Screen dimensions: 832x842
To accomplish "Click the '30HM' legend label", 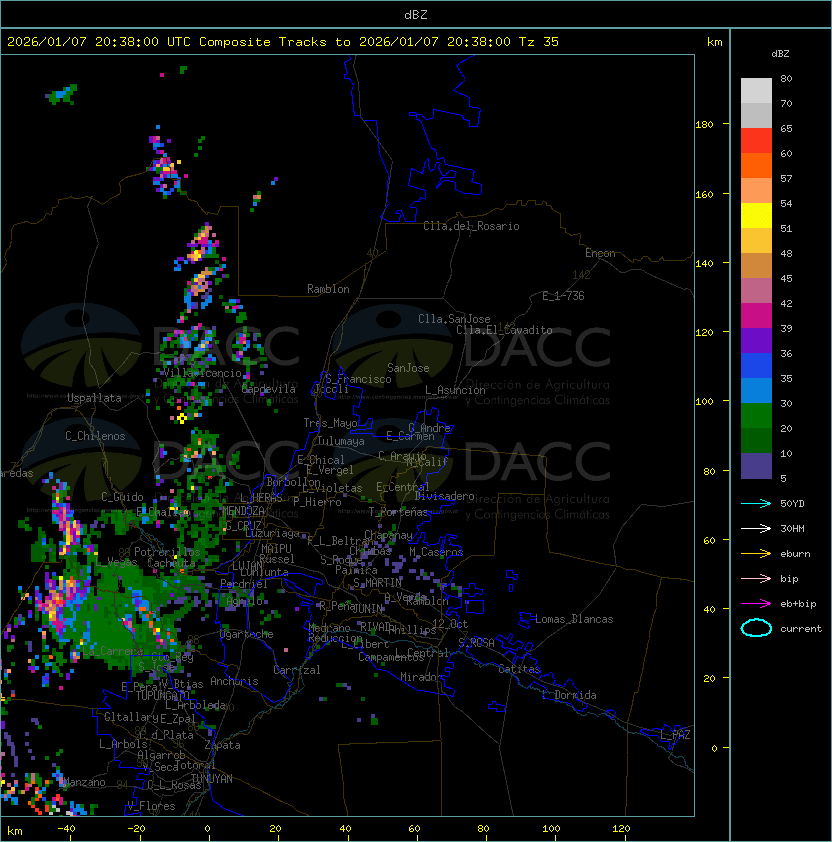I will pos(792,529).
